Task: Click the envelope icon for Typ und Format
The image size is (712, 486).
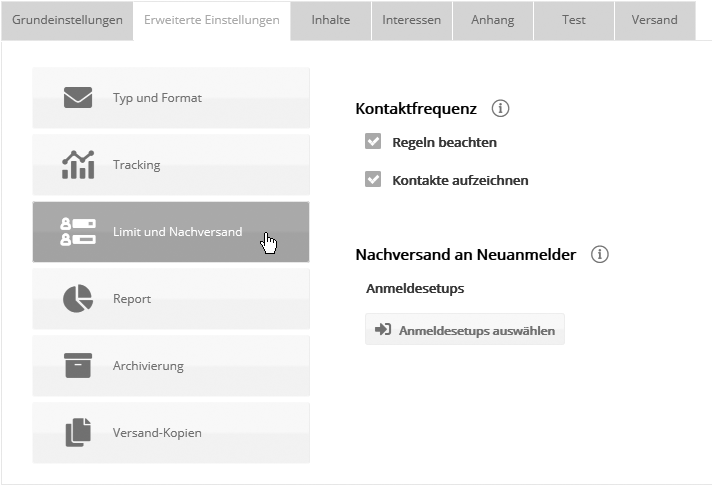Action: pos(77,98)
